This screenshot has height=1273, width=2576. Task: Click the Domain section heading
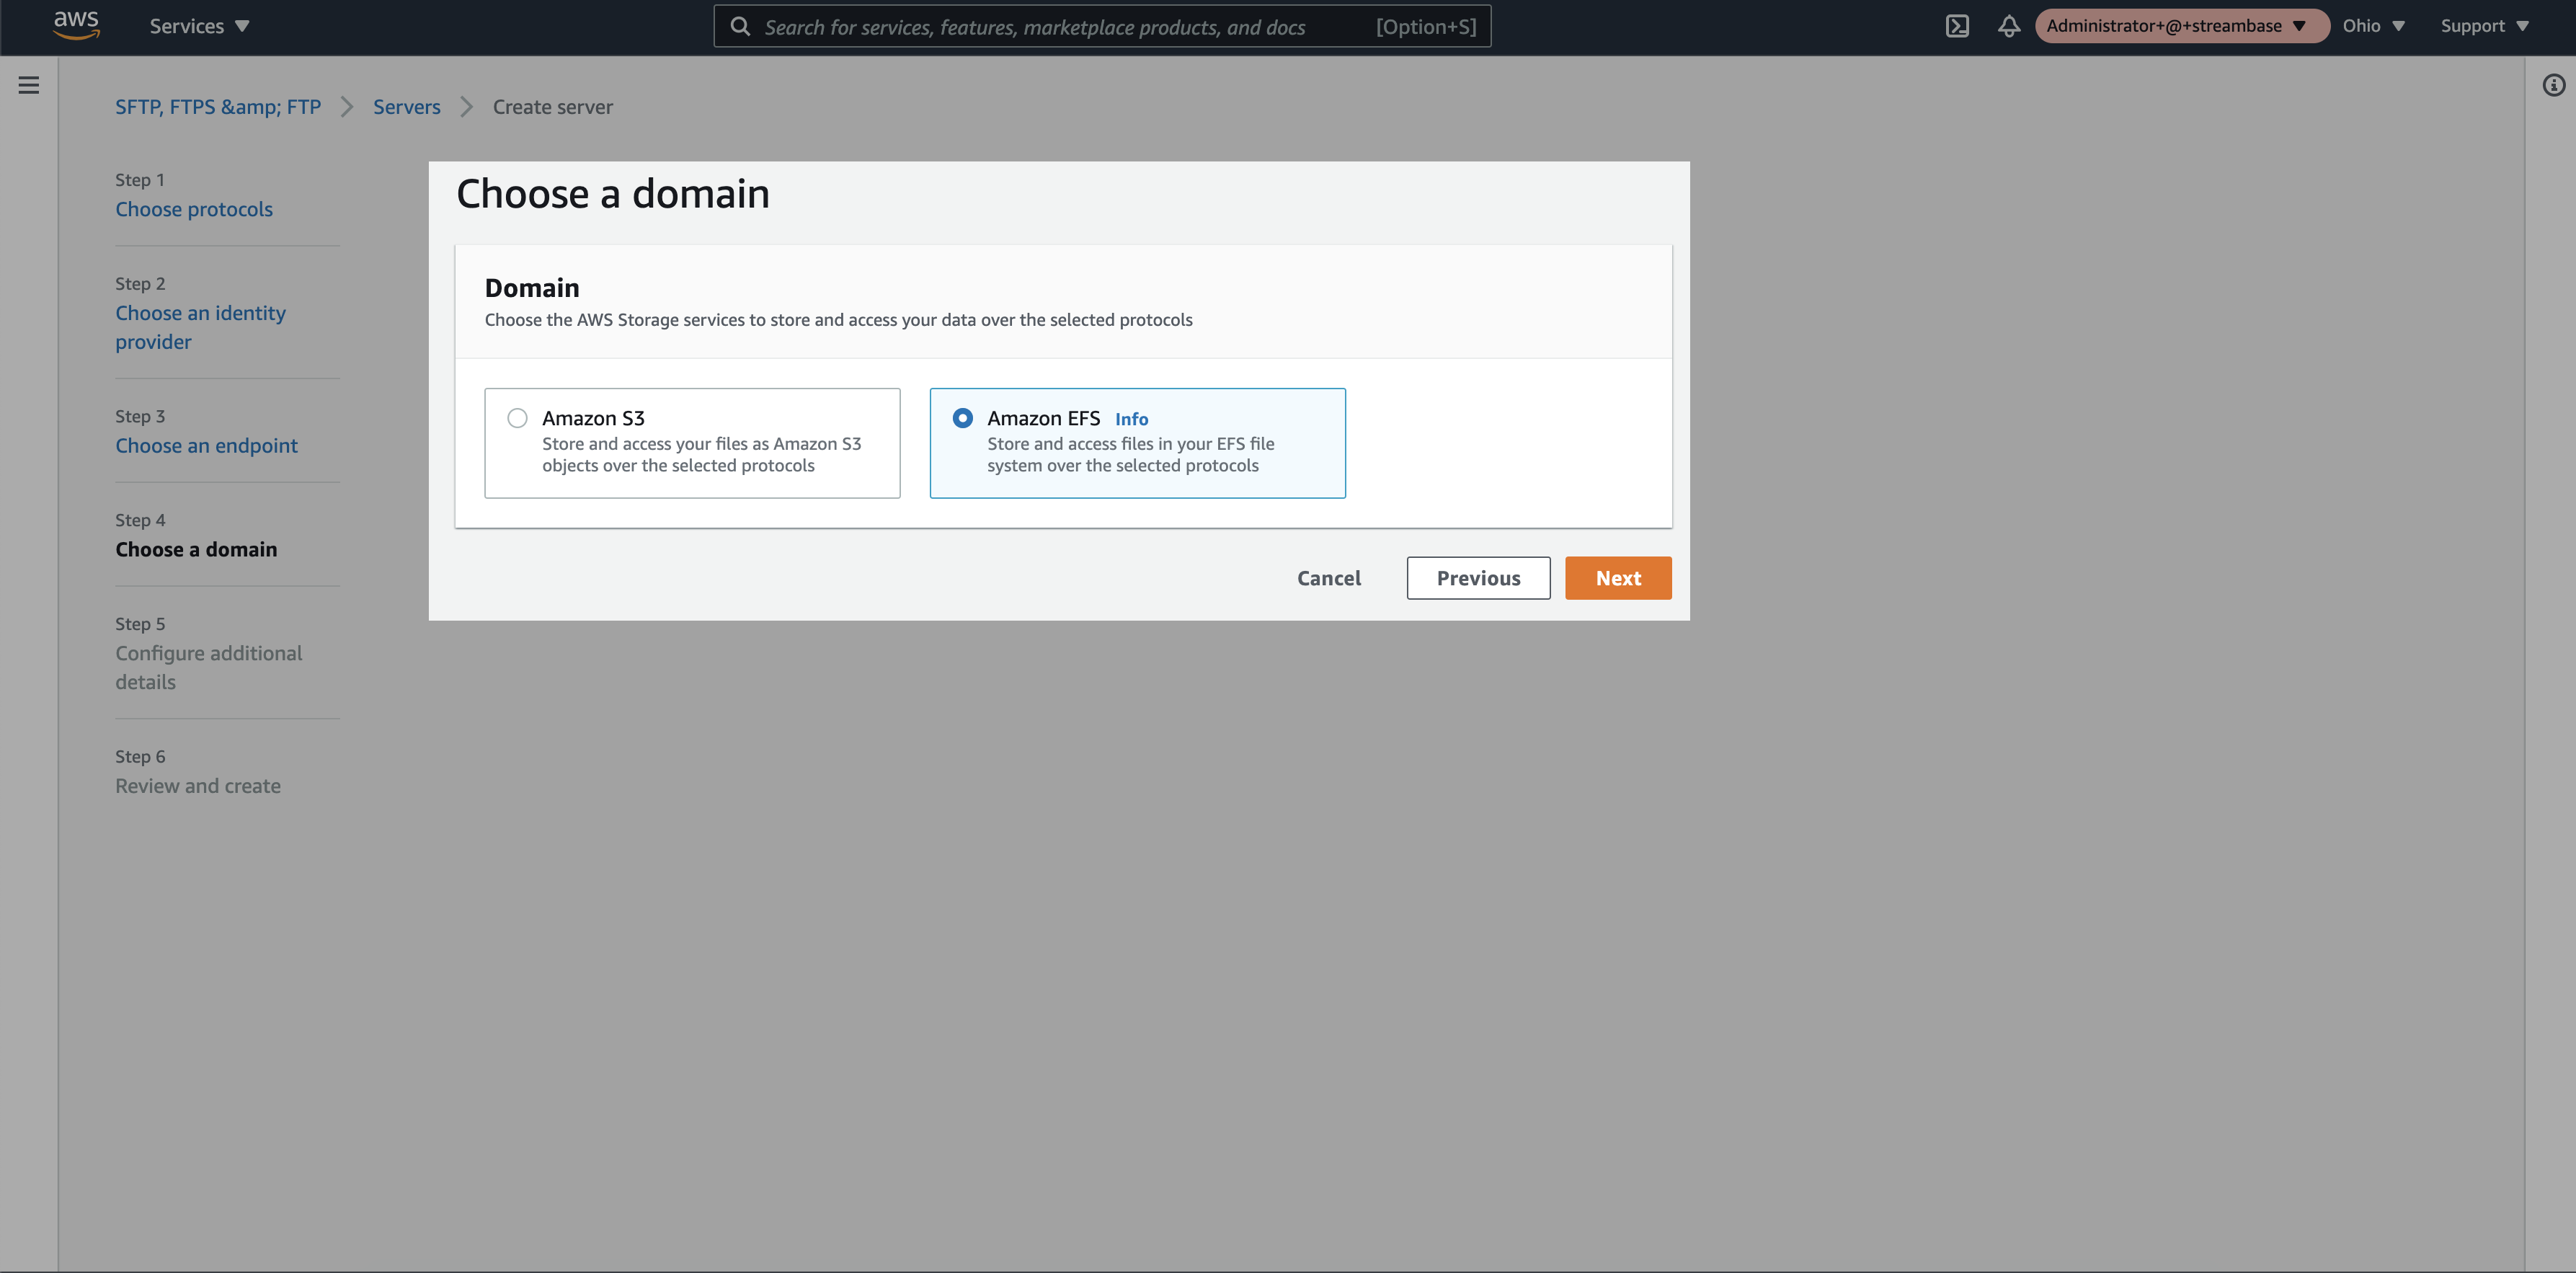pyautogui.click(x=532, y=288)
